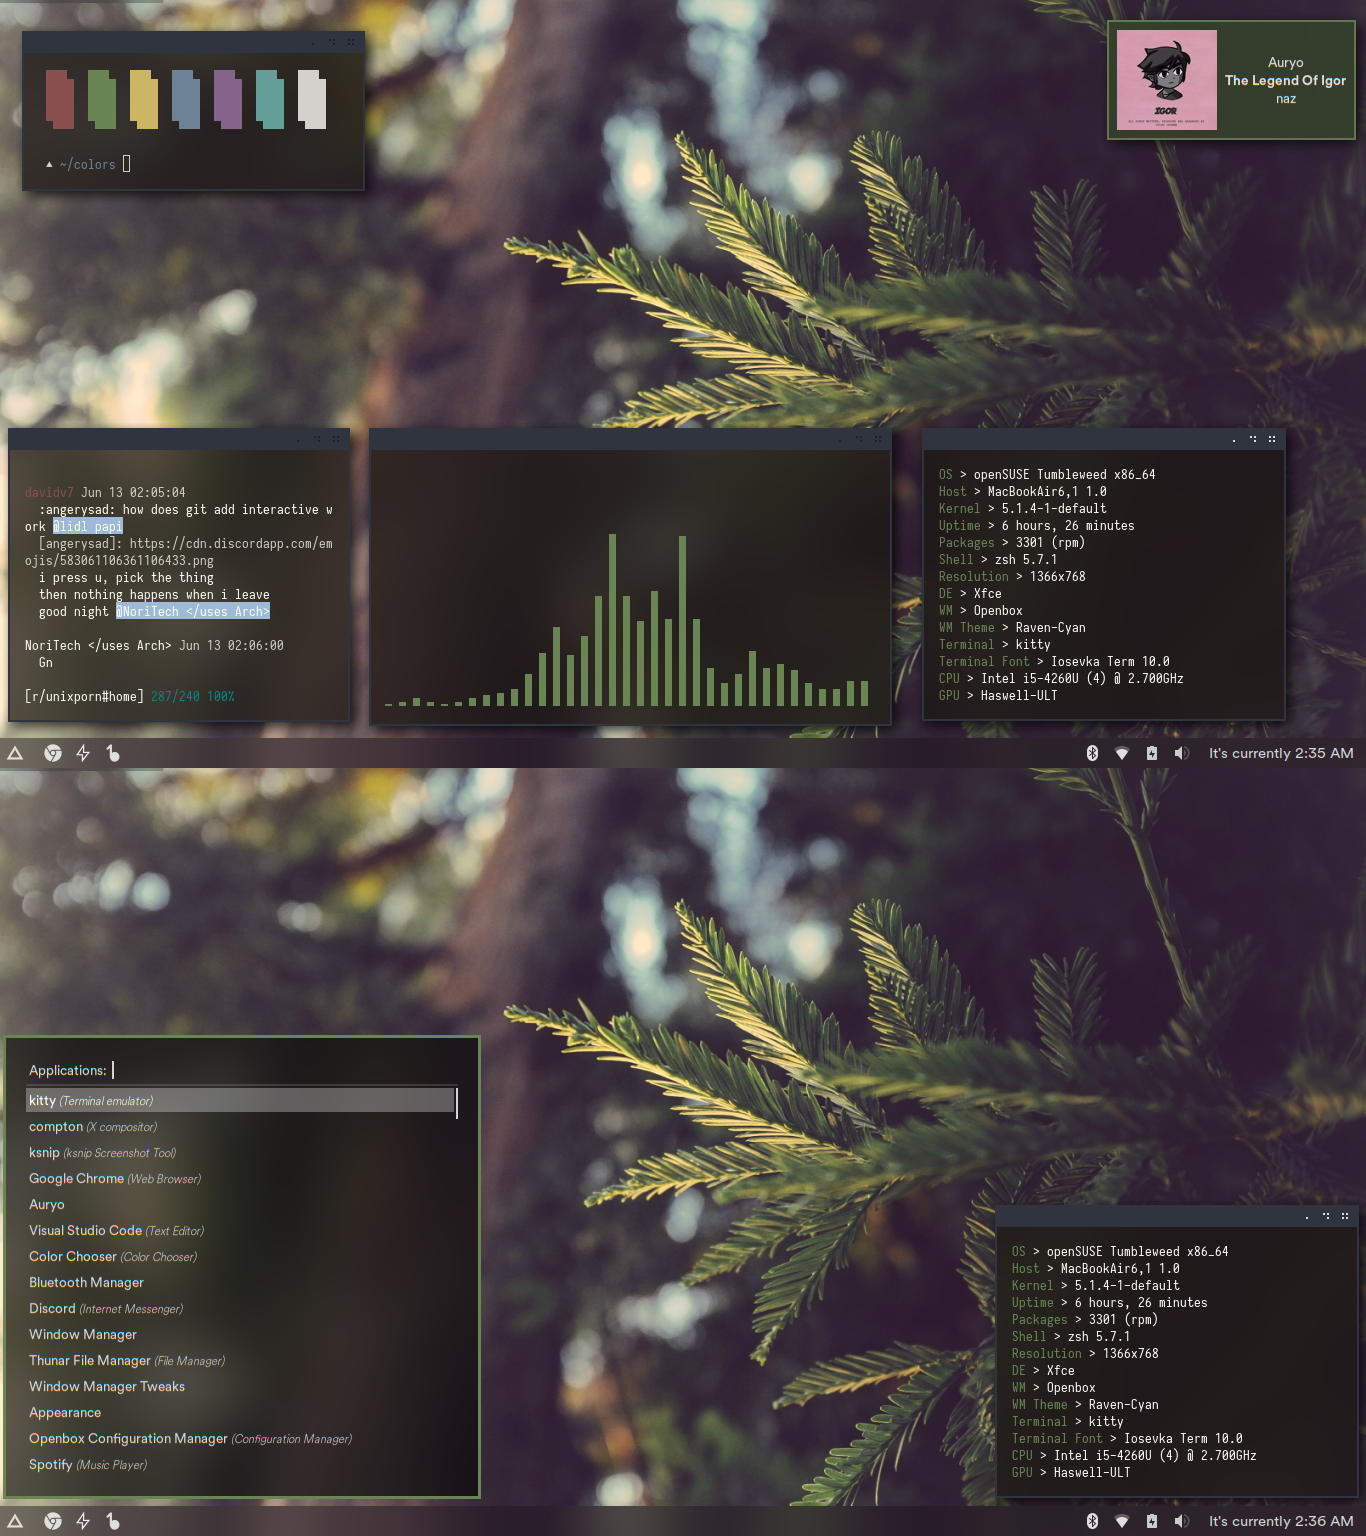Click the battery indicator in the system tray
The width and height of the screenshot is (1366, 1536).
coord(1150,753)
